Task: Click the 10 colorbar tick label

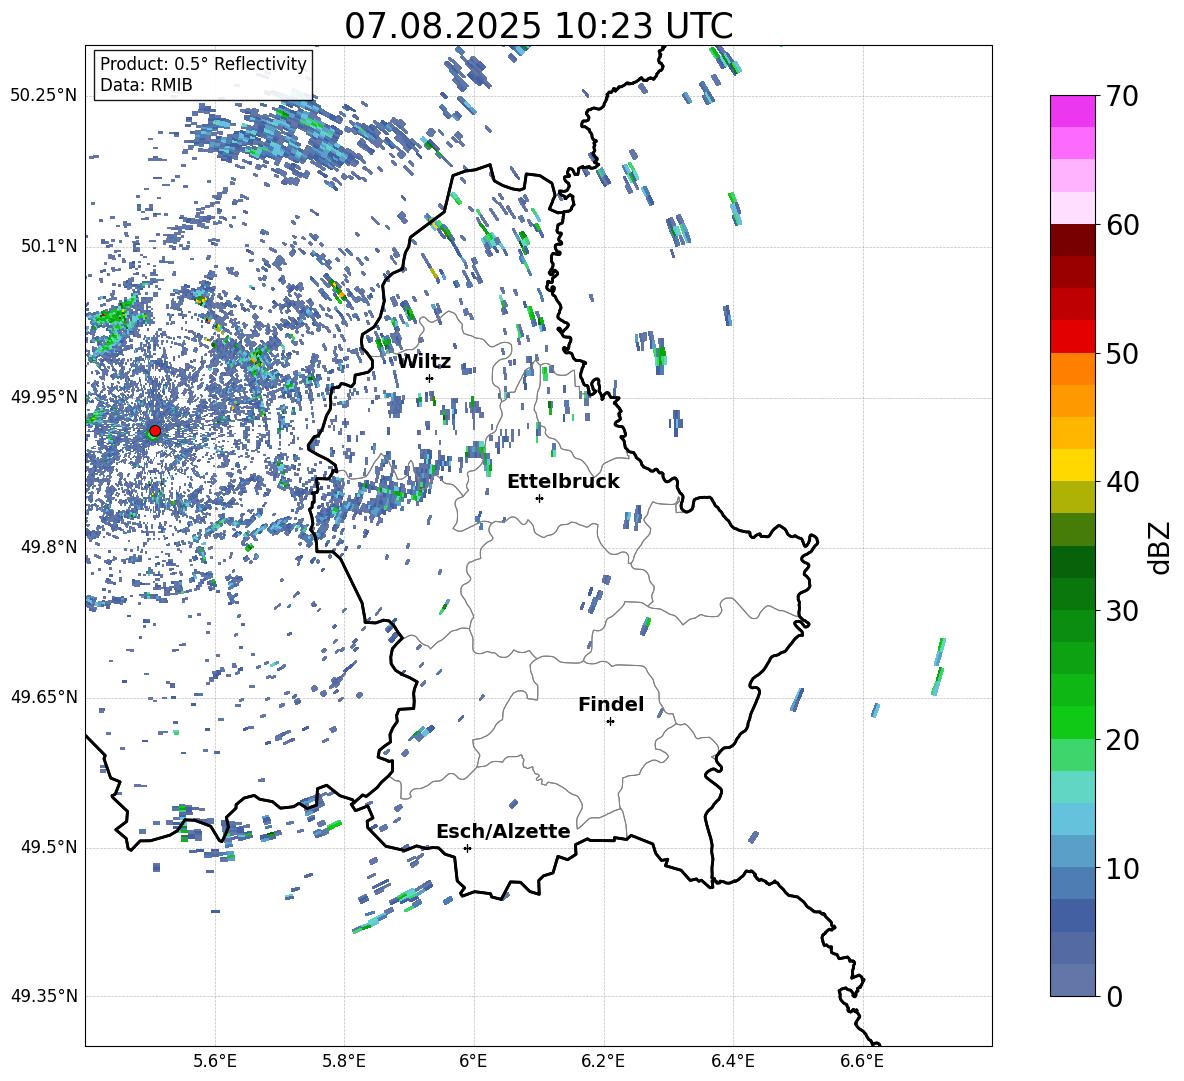Action: (x=1123, y=868)
